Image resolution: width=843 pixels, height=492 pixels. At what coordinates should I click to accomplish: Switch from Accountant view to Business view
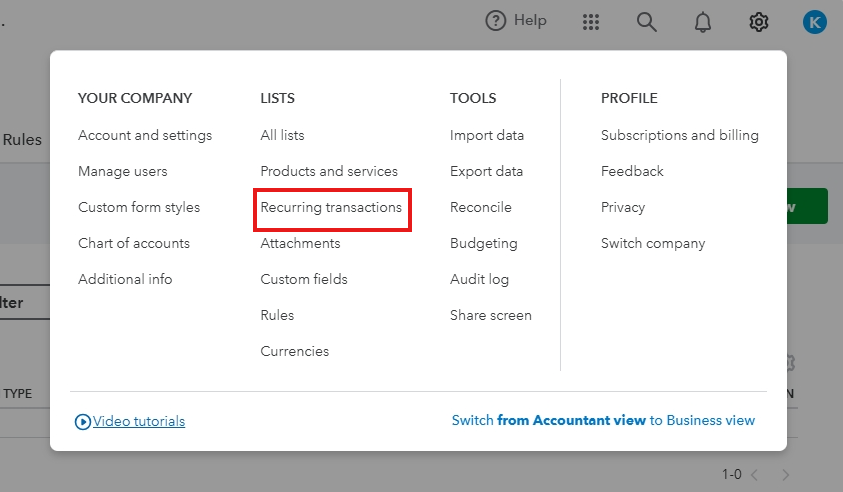click(x=603, y=420)
